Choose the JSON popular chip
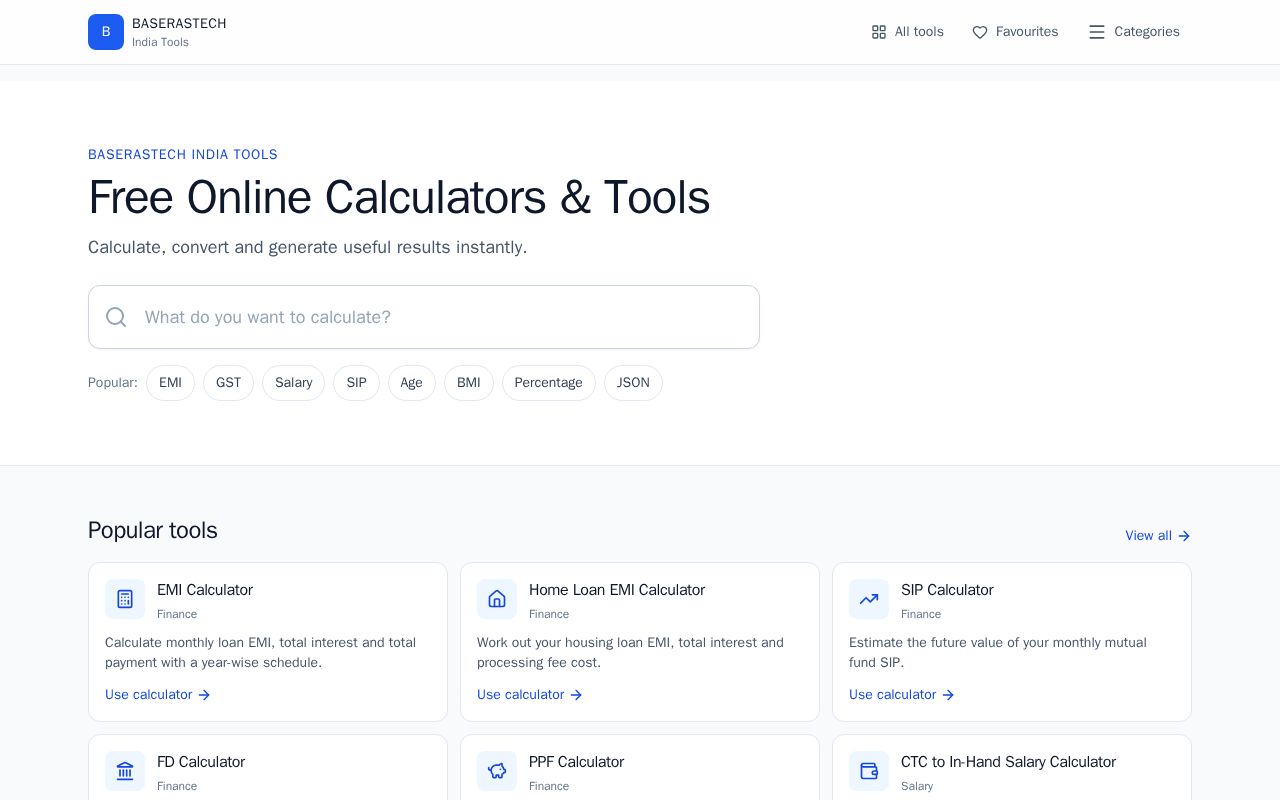1280x800 pixels. point(633,383)
